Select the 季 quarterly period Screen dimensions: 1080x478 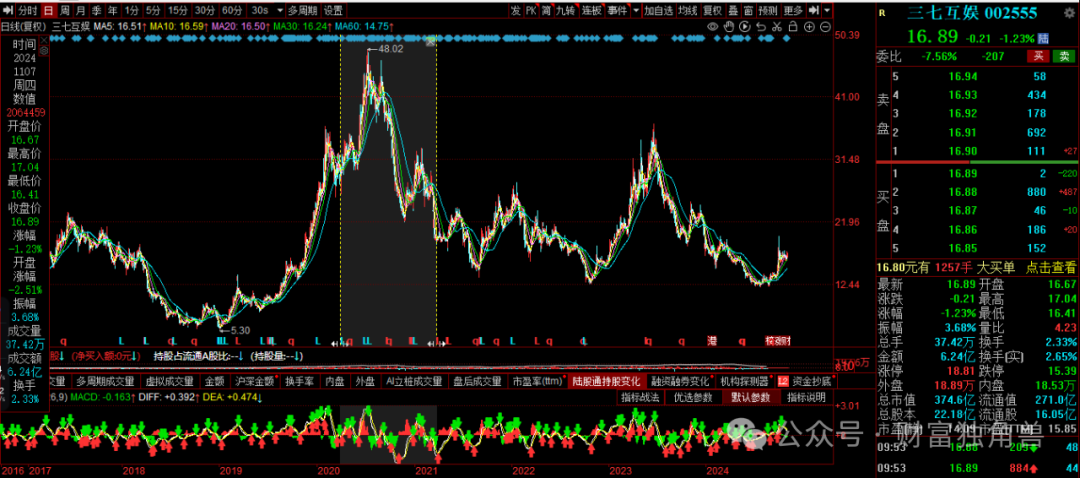[x=97, y=10]
